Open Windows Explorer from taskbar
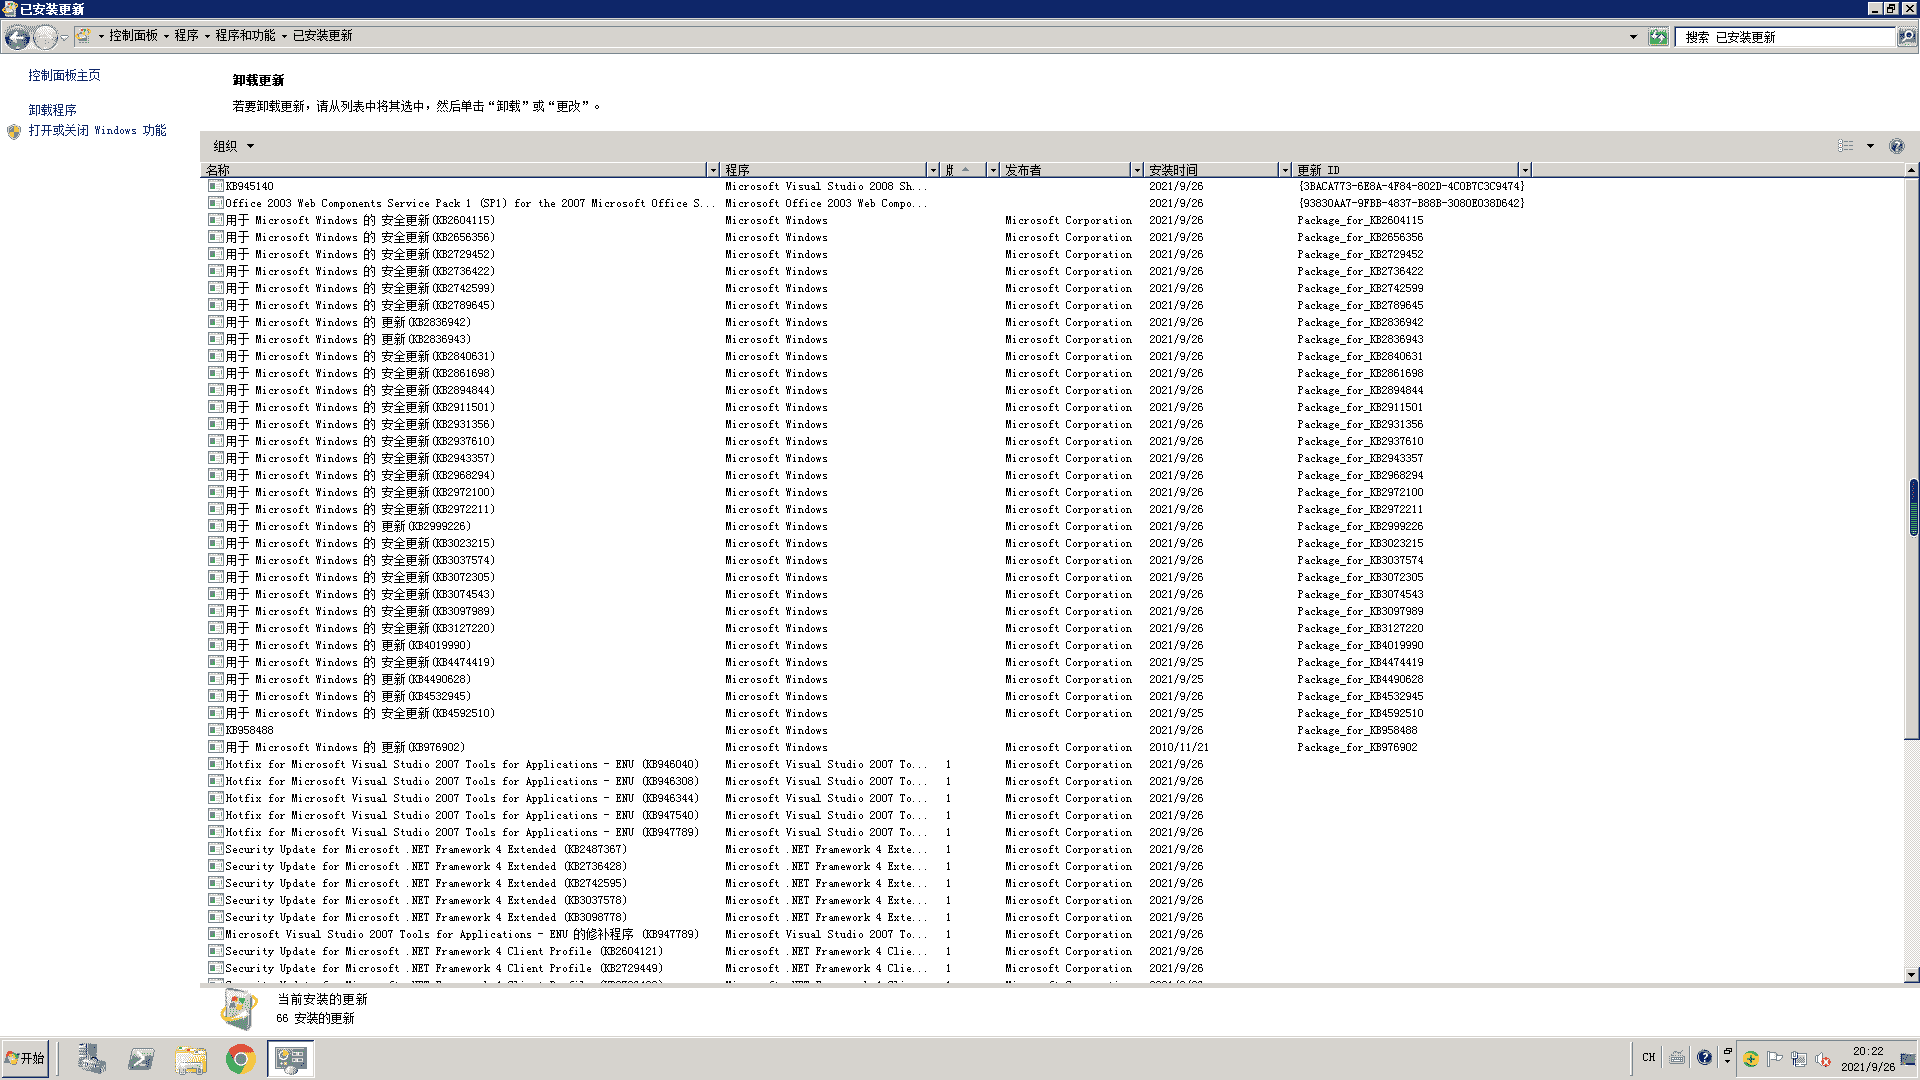The height and width of the screenshot is (1080, 1920). pos(191,1059)
